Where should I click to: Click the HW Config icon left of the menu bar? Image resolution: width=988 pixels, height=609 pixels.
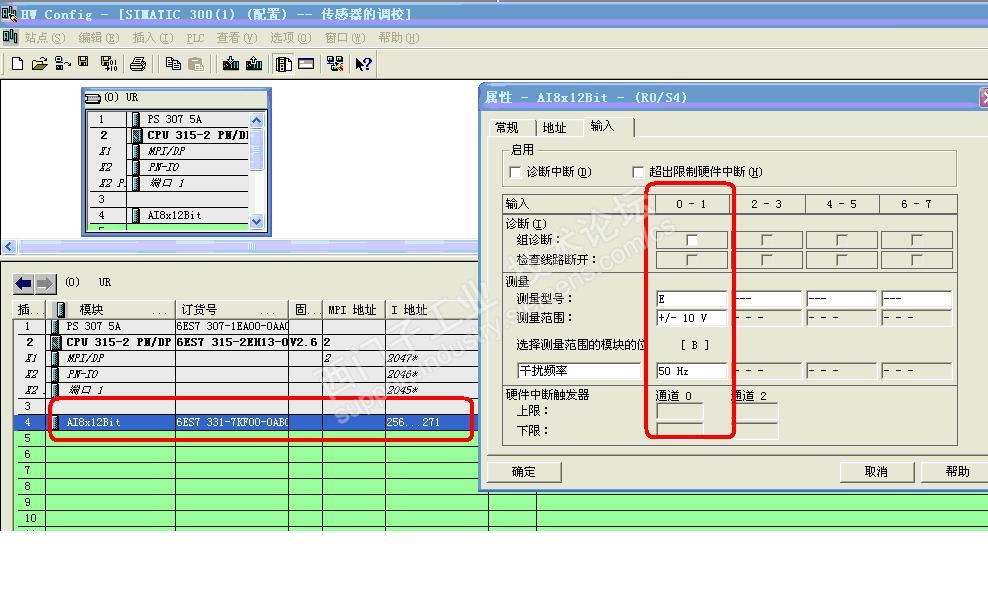pos(10,37)
